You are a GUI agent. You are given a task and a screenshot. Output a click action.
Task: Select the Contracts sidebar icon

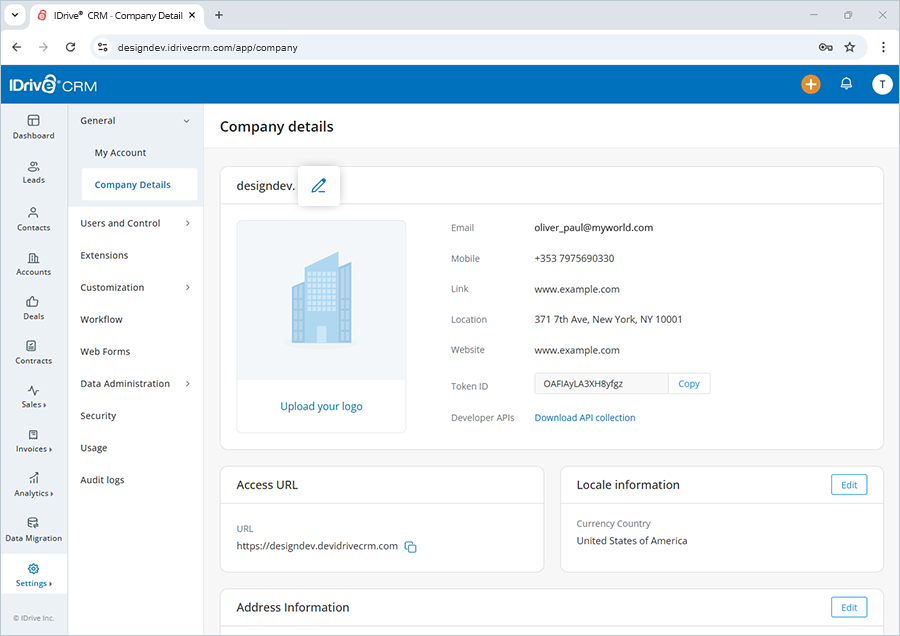33,353
